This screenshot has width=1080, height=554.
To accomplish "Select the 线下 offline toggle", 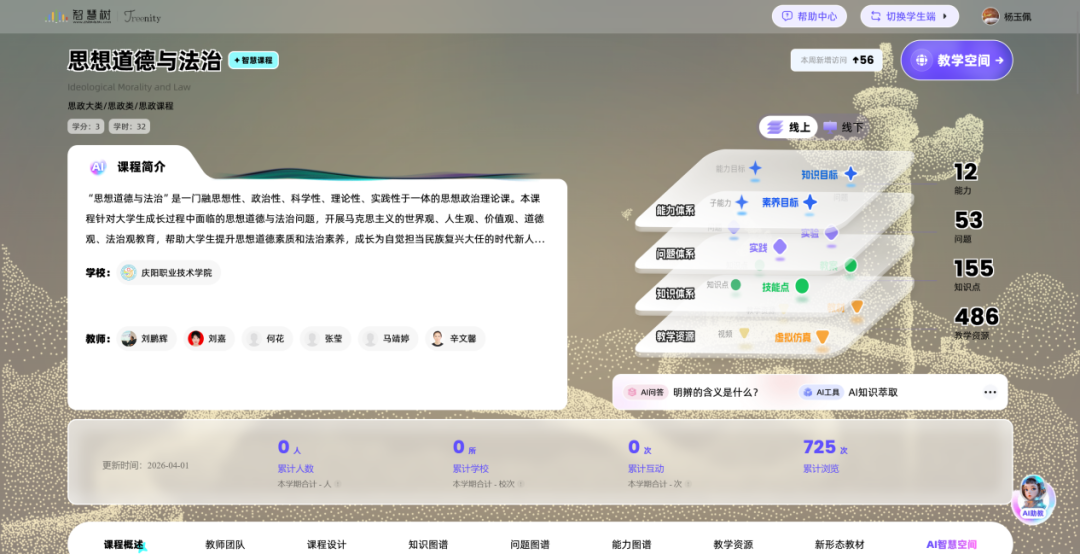I will point(843,127).
